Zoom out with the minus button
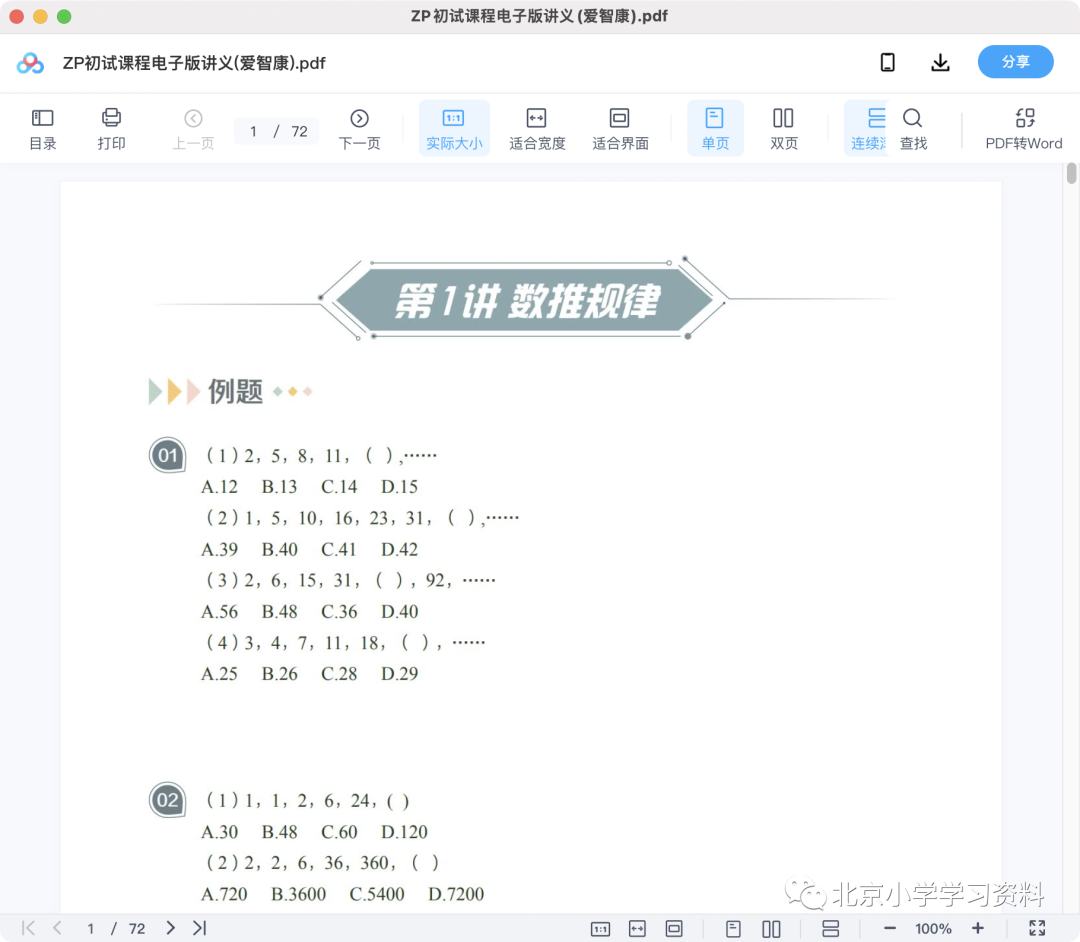This screenshot has height=942, width=1080. [890, 929]
